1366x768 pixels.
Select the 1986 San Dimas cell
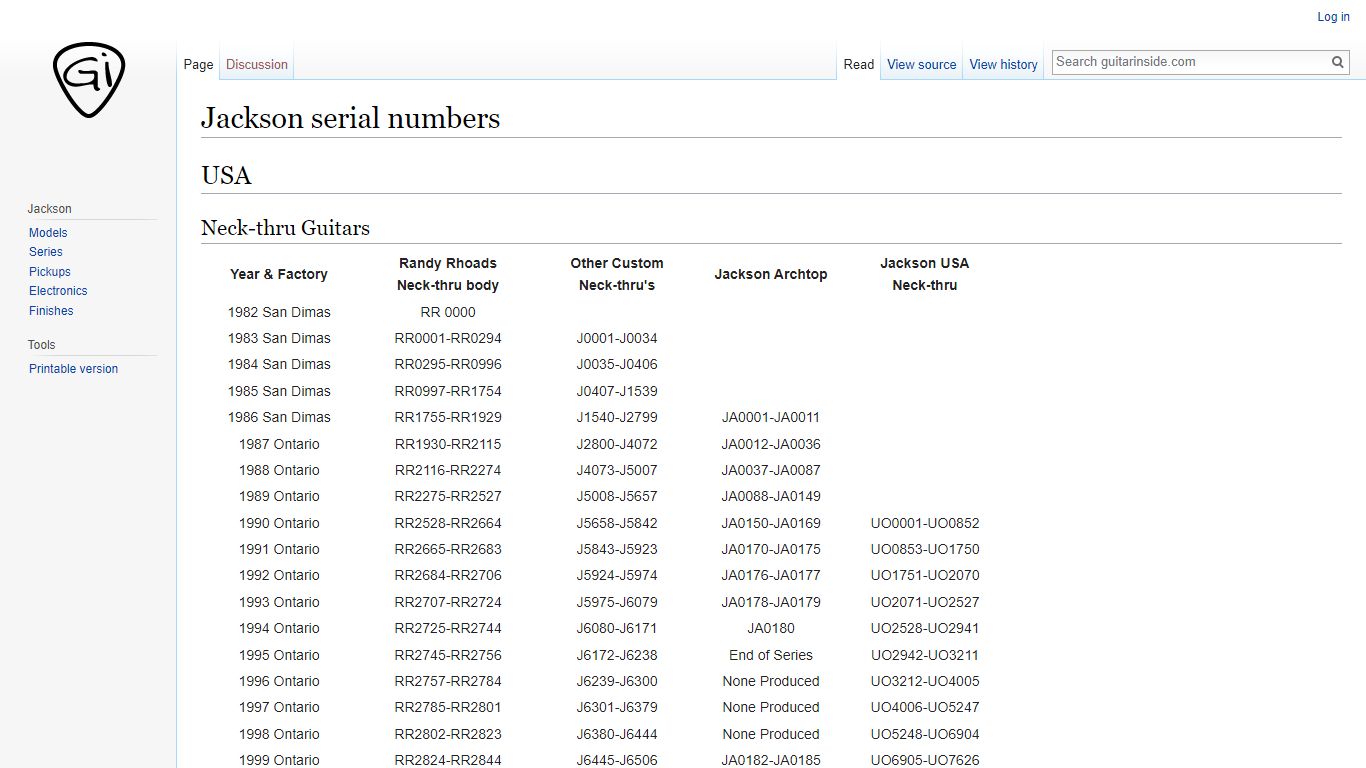279,417
